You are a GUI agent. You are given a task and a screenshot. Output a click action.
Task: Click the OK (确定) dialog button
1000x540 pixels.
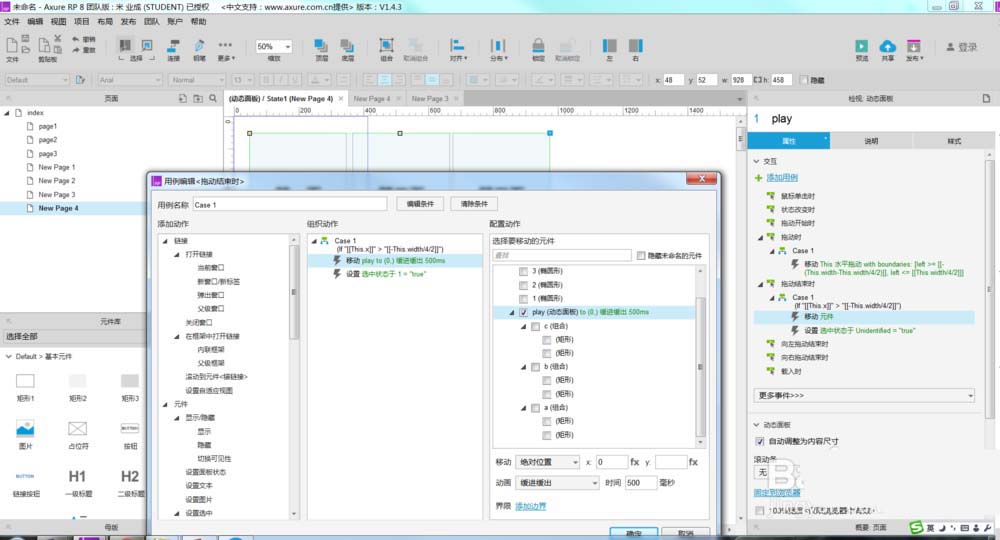633,533
